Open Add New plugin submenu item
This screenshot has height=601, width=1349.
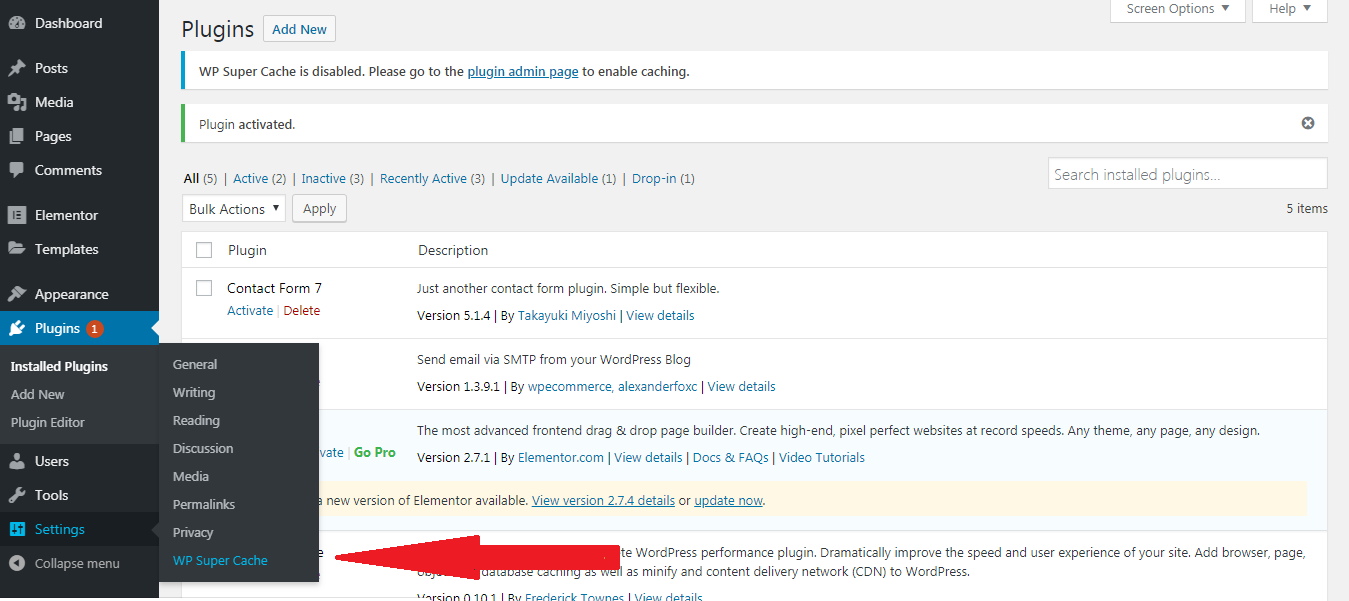pyautogui.click(x=38, y=394)
